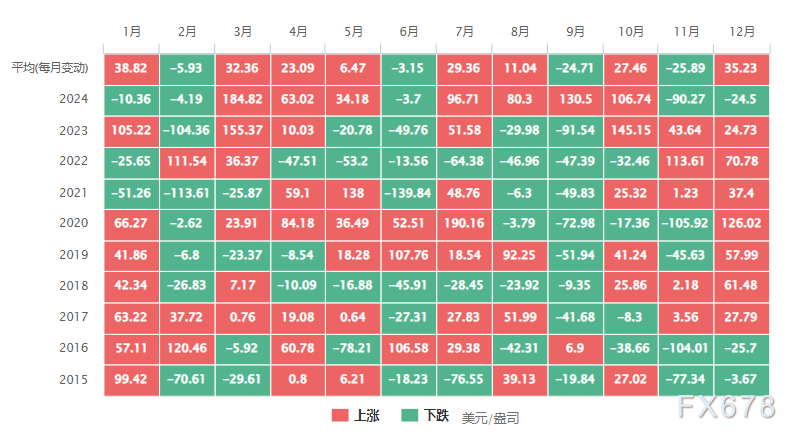Select the 126.02 cell for December 2020
Viewport: 806px width, 442px height.
click(x=741, y=224)
